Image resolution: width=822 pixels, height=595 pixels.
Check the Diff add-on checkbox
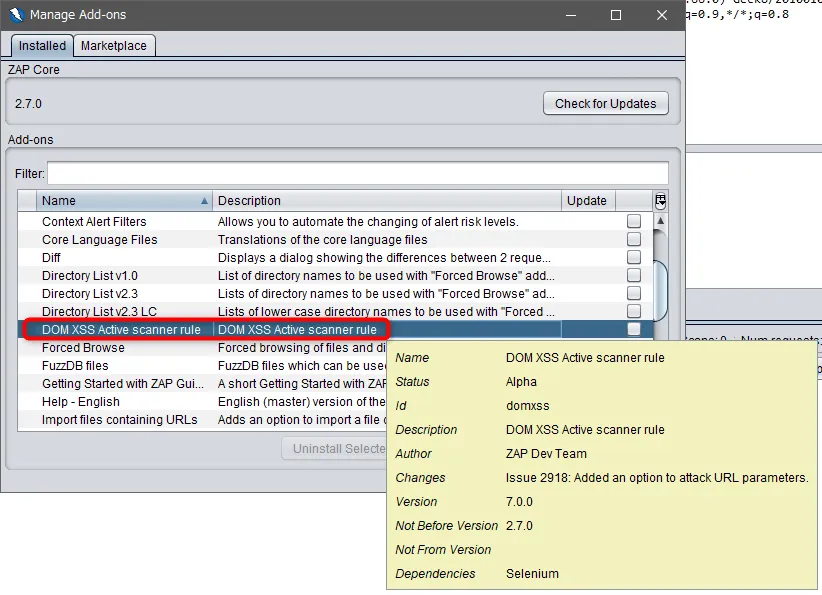634,258
